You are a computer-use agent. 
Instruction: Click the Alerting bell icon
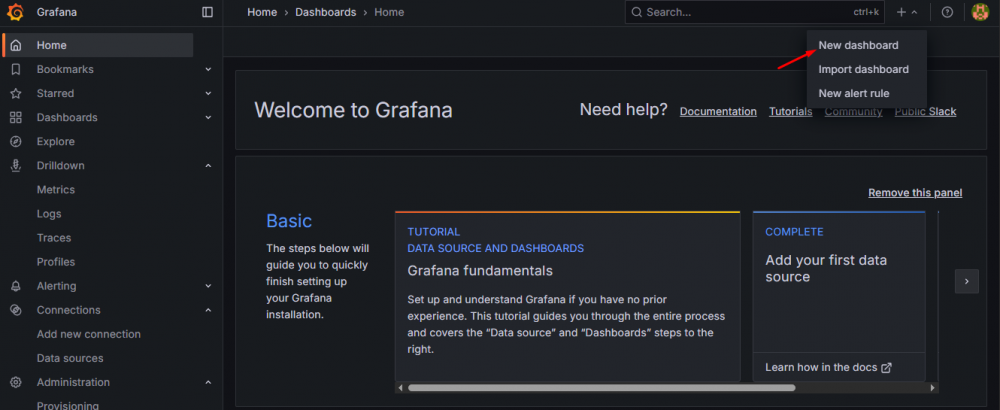pos(15,286)
